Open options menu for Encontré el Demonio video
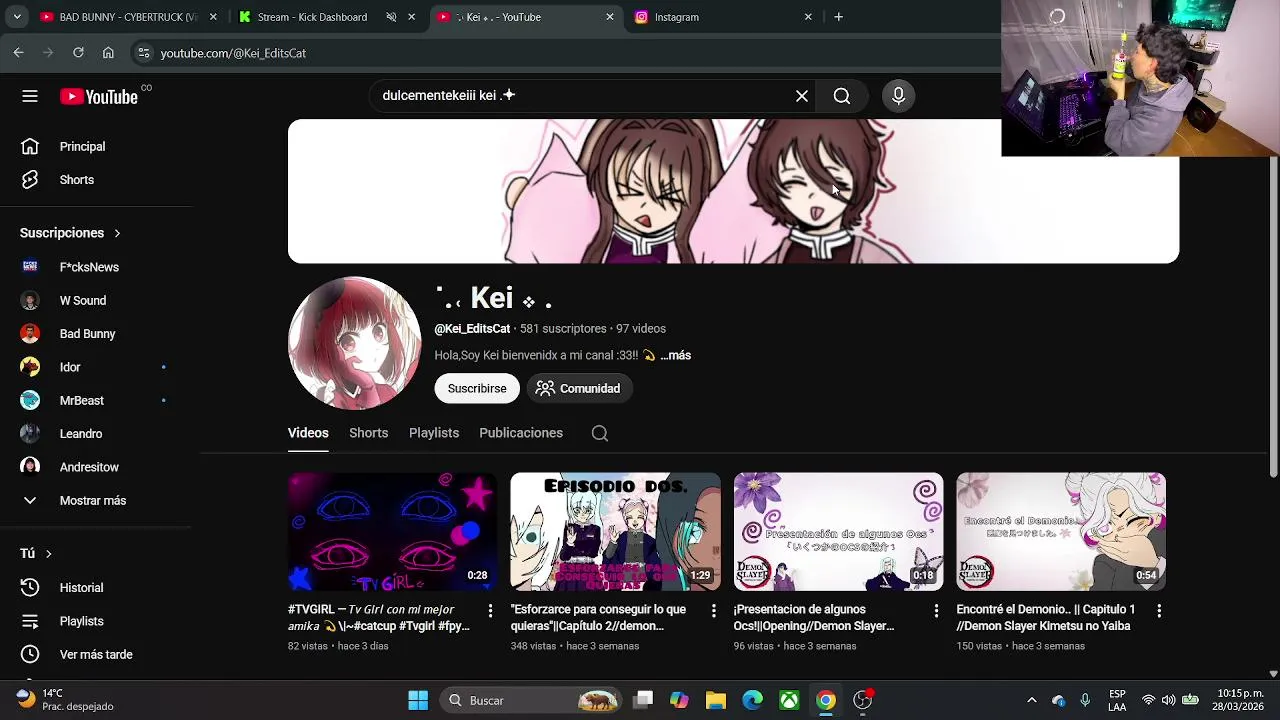The height and width of the screenshot is (720, 1280). coord(1159,610)
